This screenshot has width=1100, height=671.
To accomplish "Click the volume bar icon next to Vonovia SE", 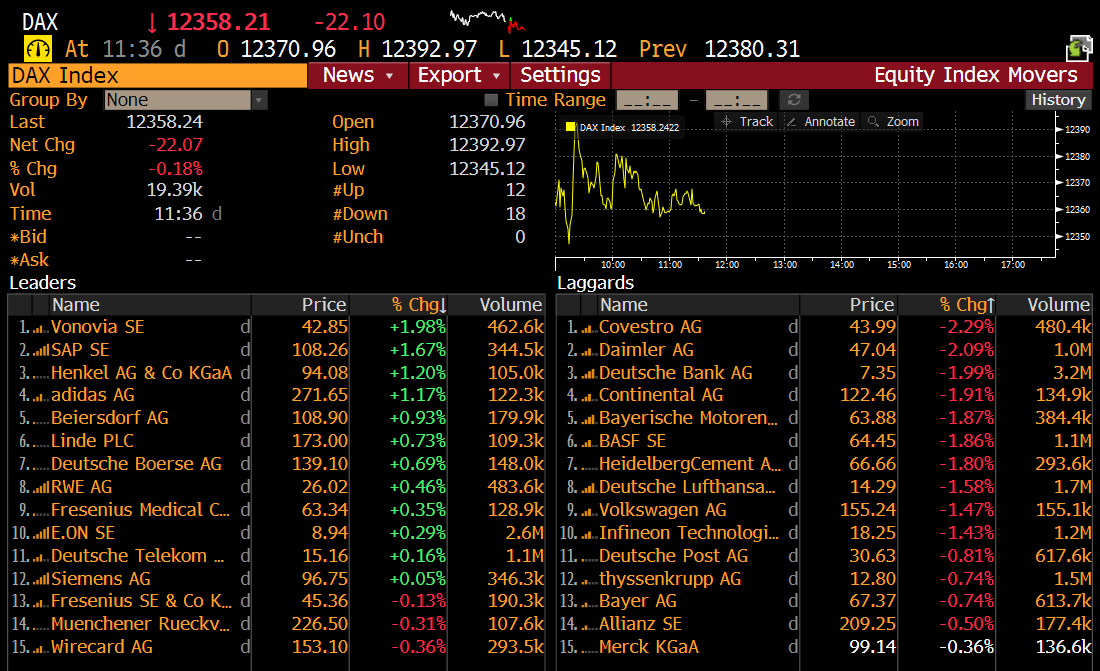I will pyautogui.click(x=41, y=328).
